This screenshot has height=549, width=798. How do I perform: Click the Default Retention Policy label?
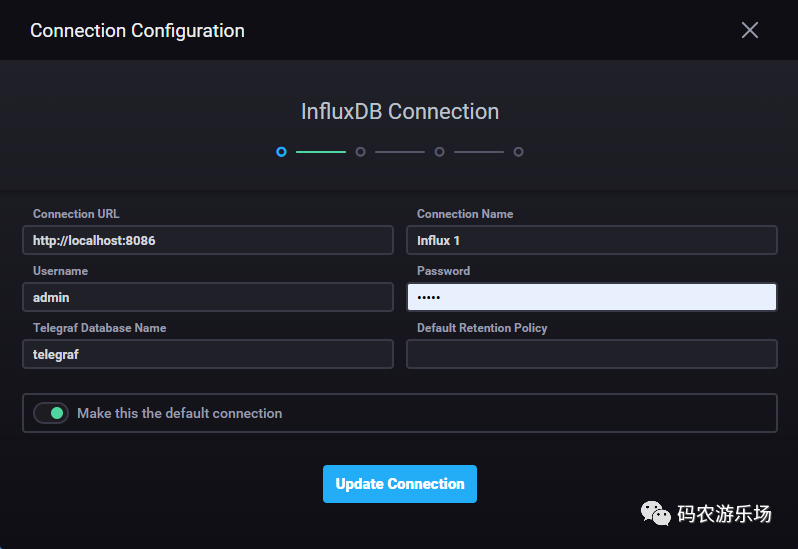coord(482,328)
